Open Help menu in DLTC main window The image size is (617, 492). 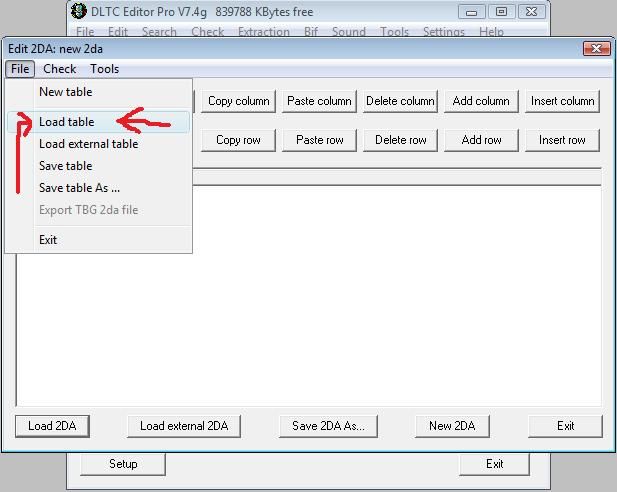pyautogui.click(x=491, y=31)
